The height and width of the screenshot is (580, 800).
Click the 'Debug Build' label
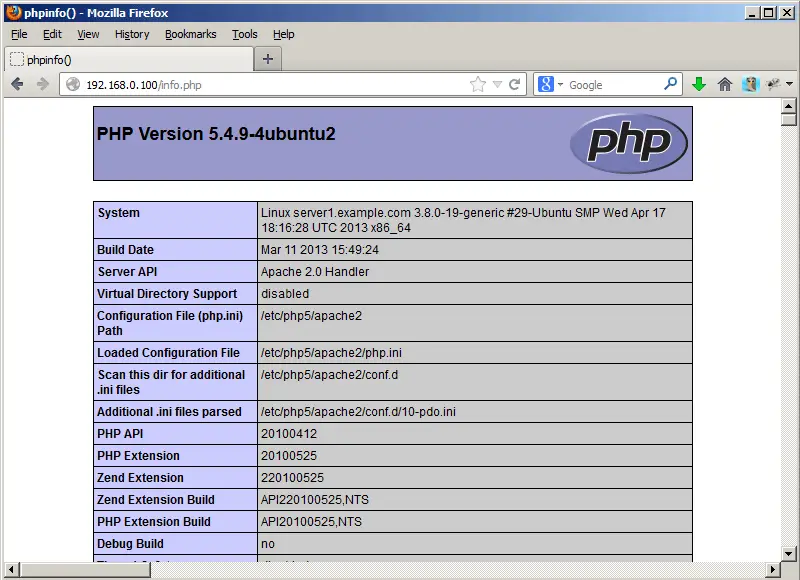[x=130, y=544]
